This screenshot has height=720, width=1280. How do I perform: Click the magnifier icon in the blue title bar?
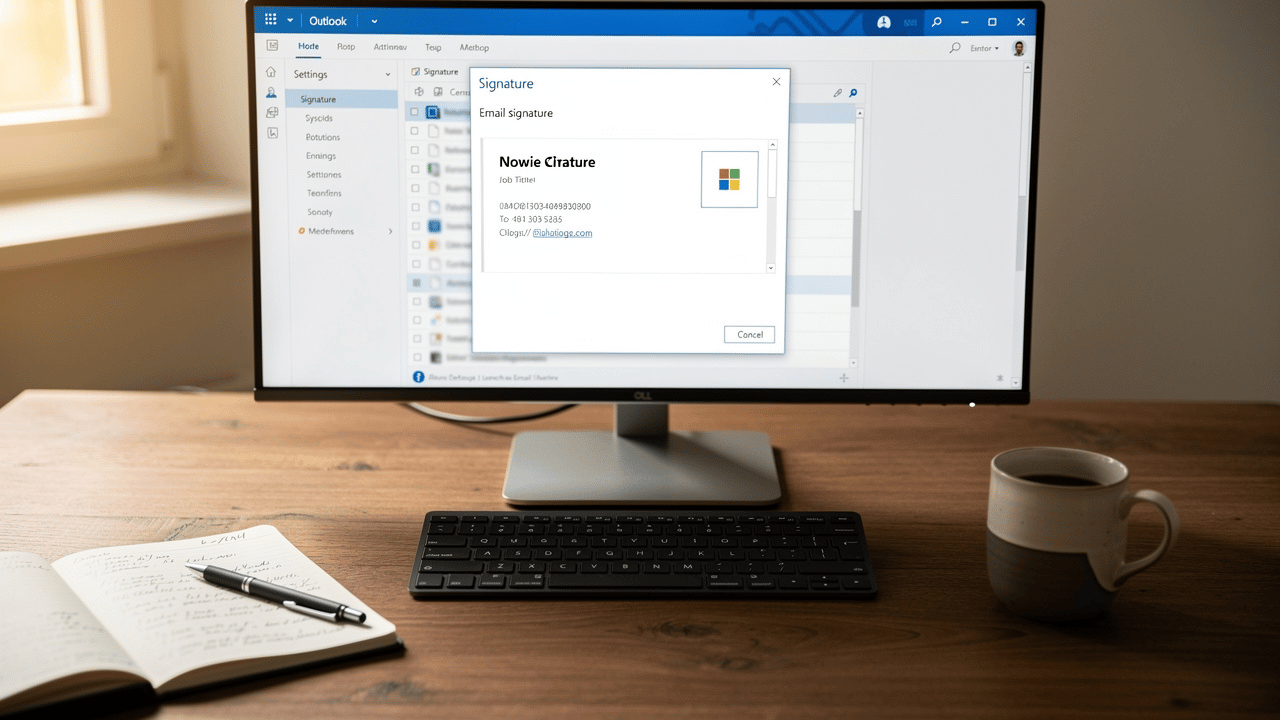[936, 21]
